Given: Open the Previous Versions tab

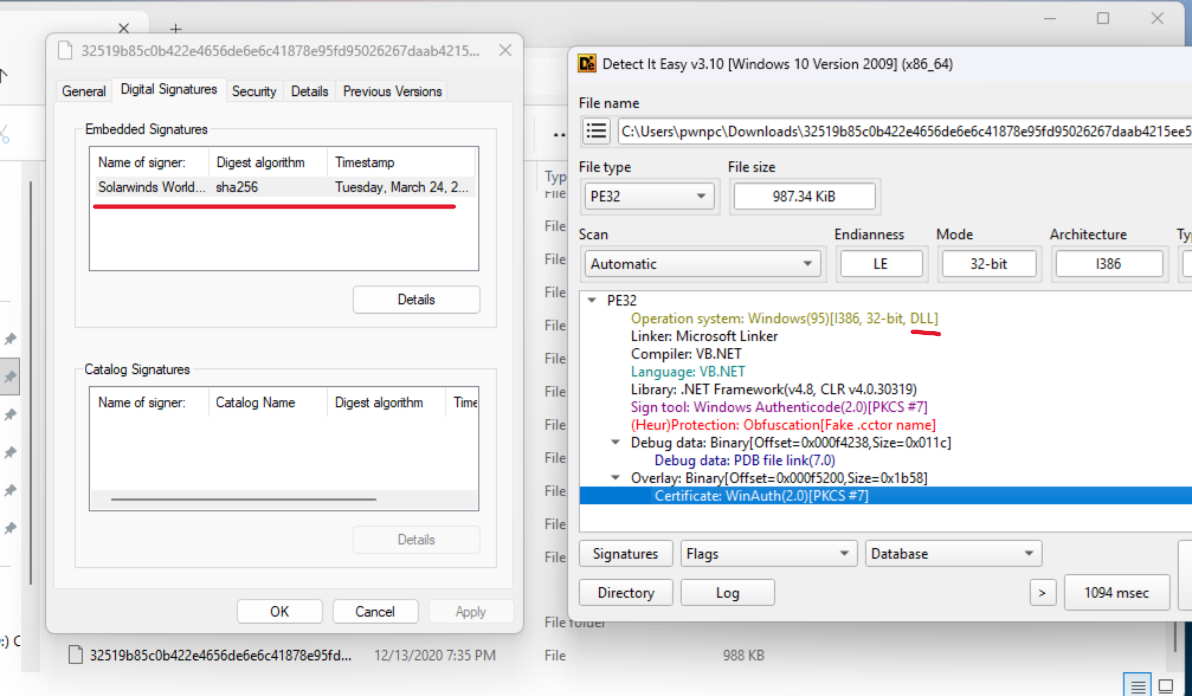Looking at the screenshot, I should click(x=392, y=91).
